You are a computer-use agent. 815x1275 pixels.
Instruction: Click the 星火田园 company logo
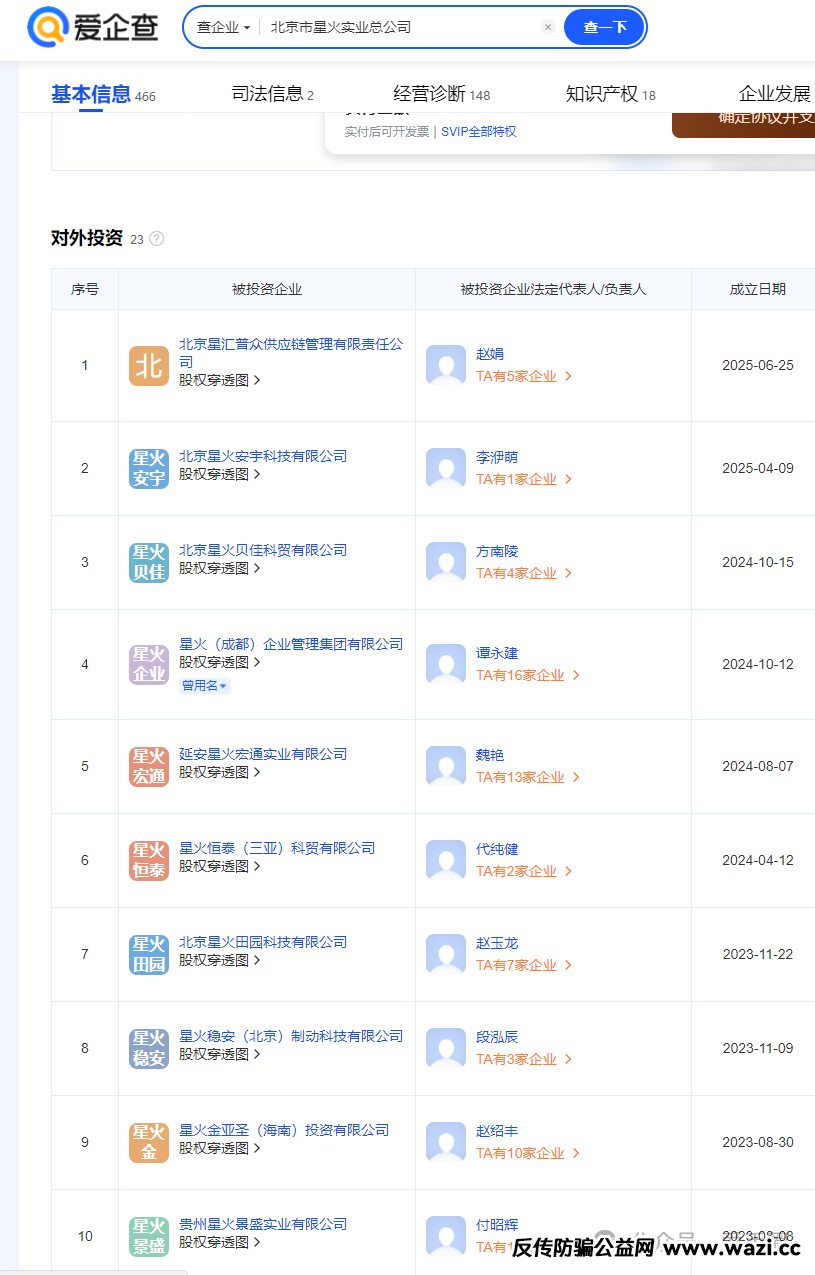[x=149, y=954]
